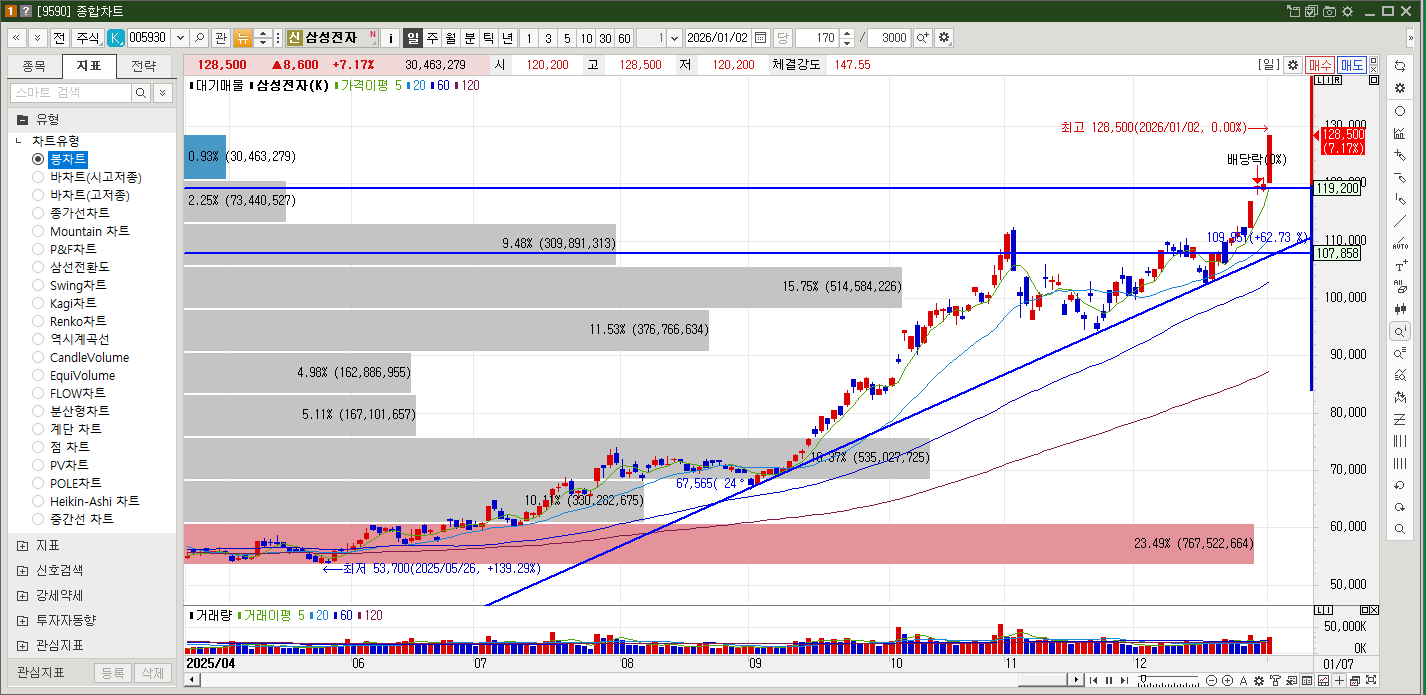This screenshot has height=695, width=1426.
Task: Select the text T+ annotation tool
Action: 1400,265
